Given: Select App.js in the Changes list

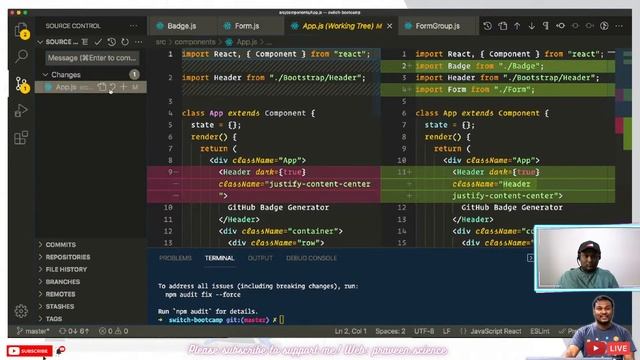Looking at the screenshot, I should 91,87.
